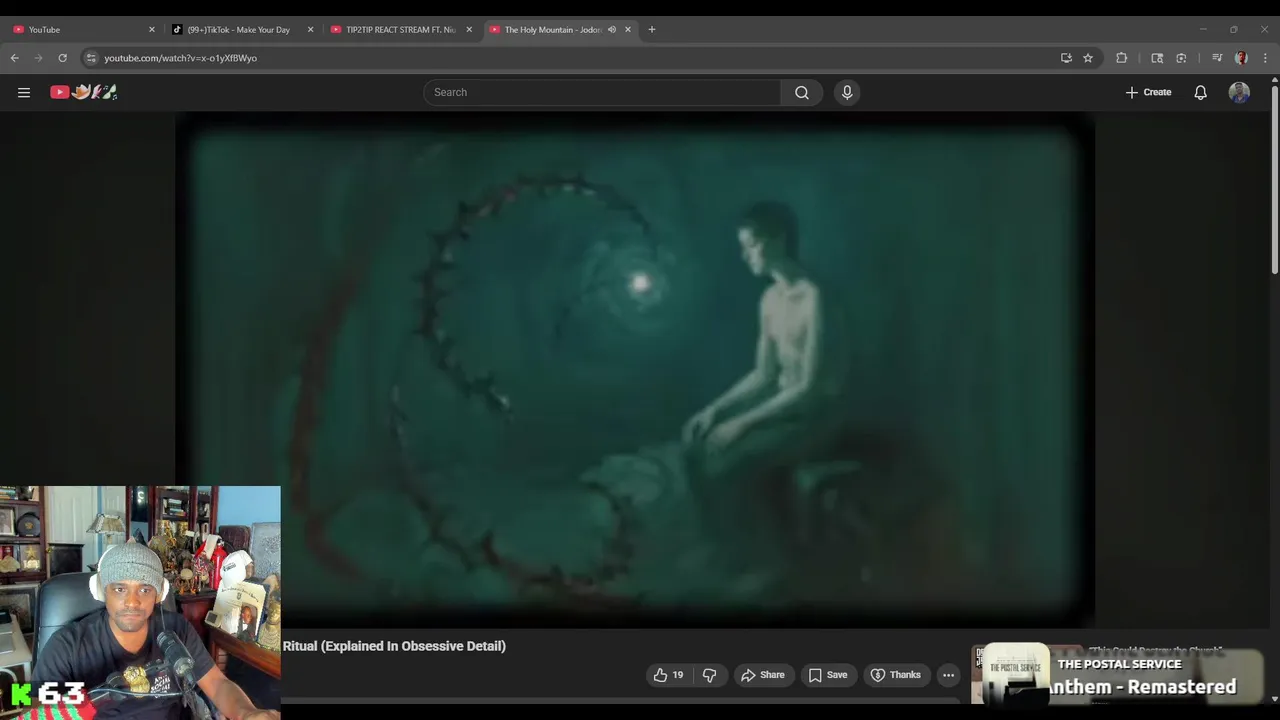Screen dimensions: 1280x720
Task: Open the tab search extension icon
Action: (1157, 58)
